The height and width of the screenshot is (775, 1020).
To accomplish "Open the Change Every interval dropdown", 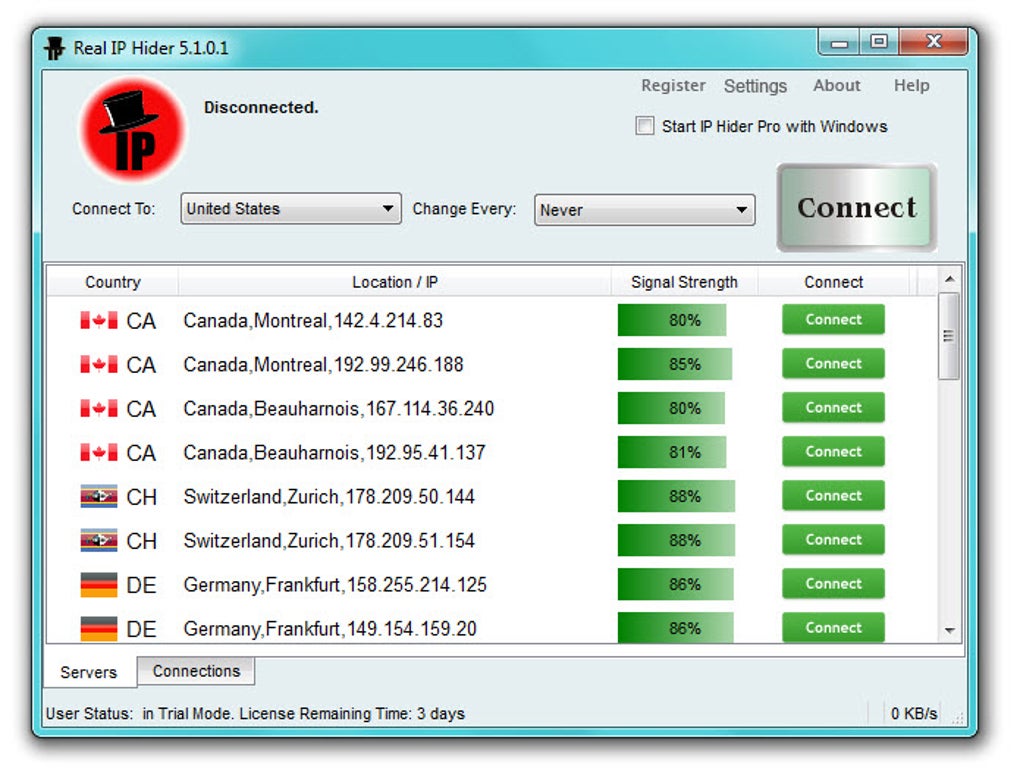I will [x=644, y=210].
